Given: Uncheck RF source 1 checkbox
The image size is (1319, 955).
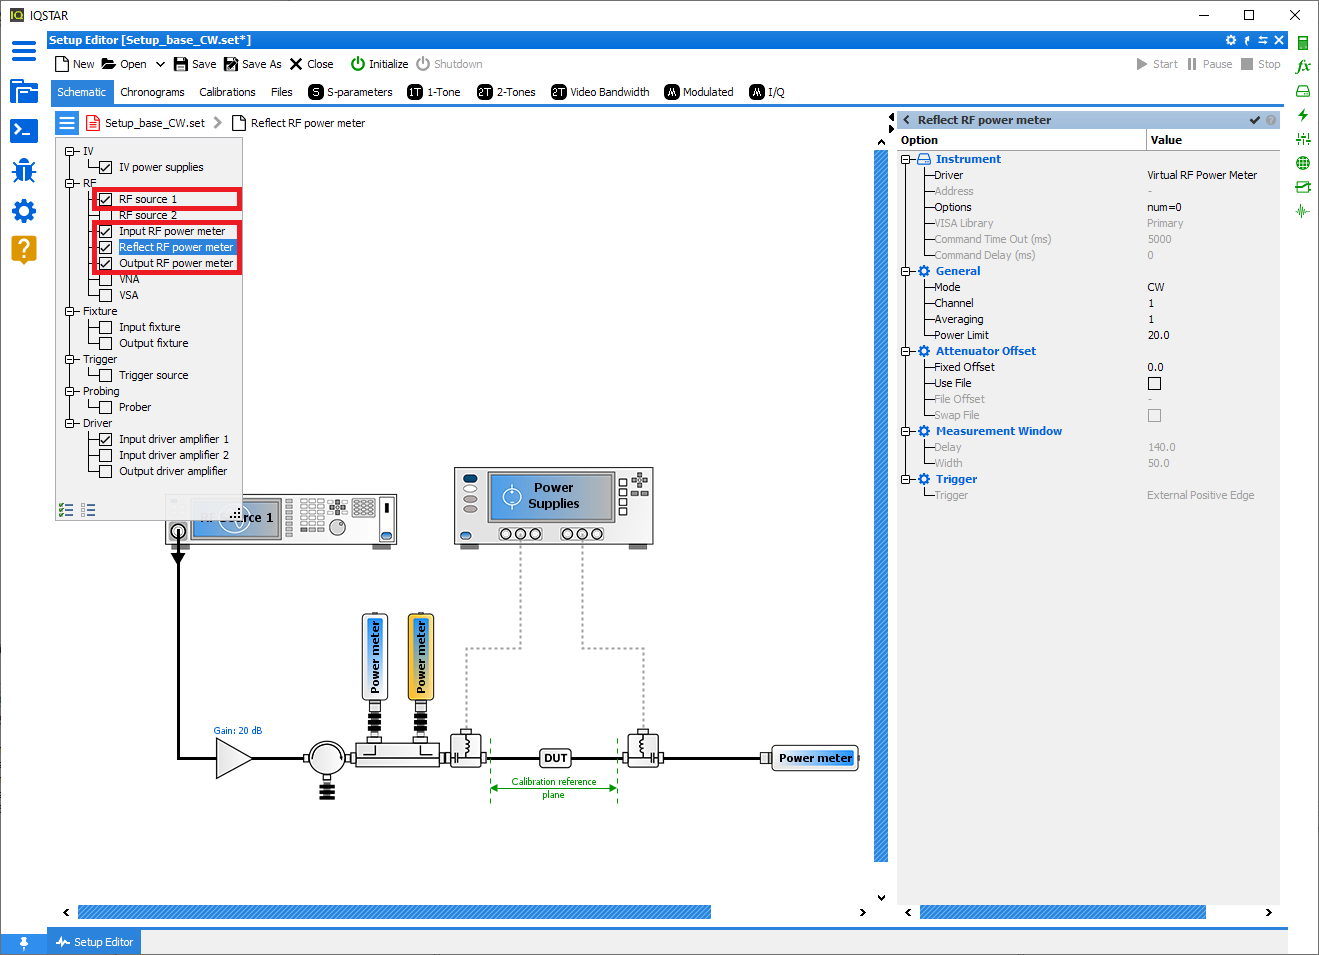Looking at the screenshot, I should (x=106, y=200).
